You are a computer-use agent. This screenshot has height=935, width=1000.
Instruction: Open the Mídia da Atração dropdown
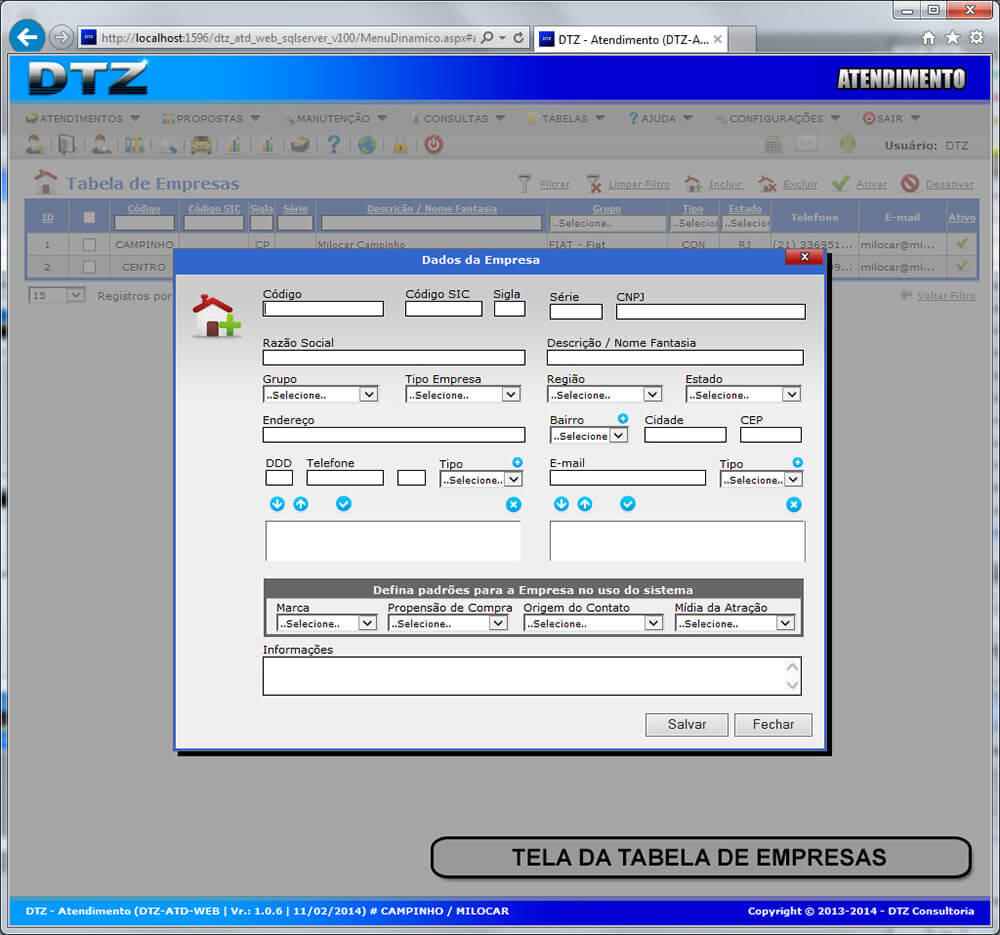pyautogui.click(x=735, y=623)
